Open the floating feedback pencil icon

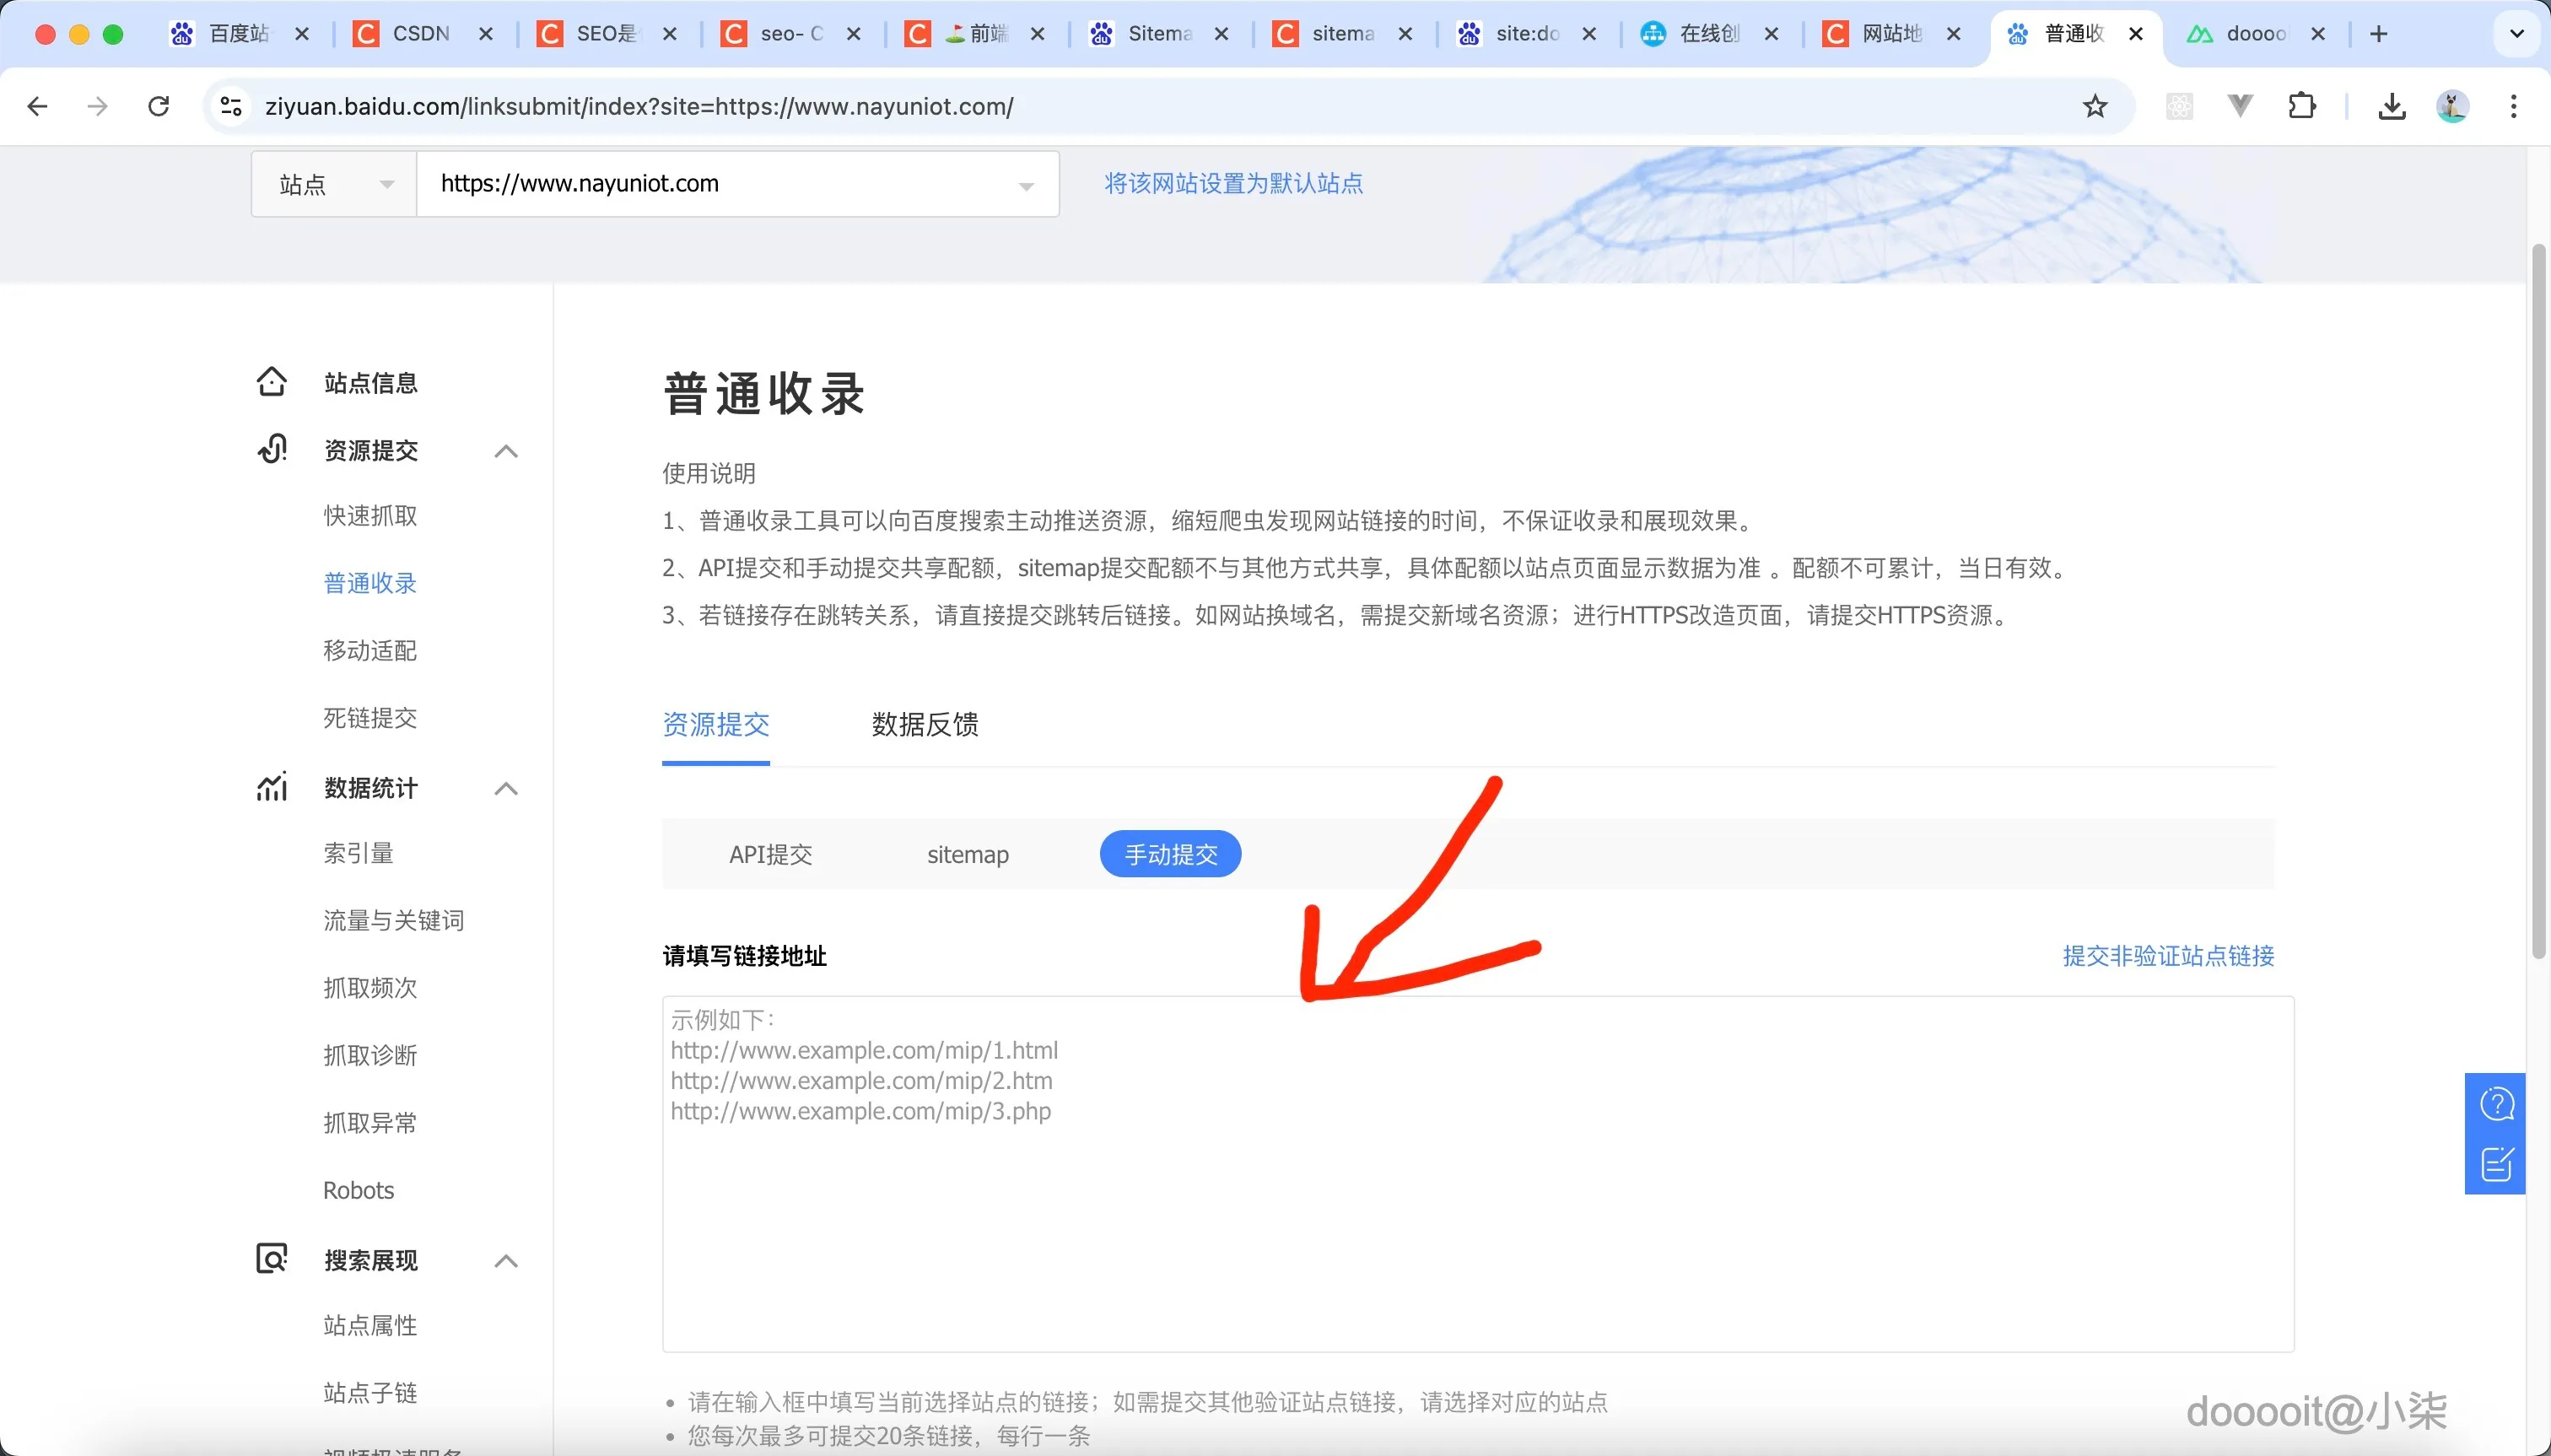click(2498, 1163)
